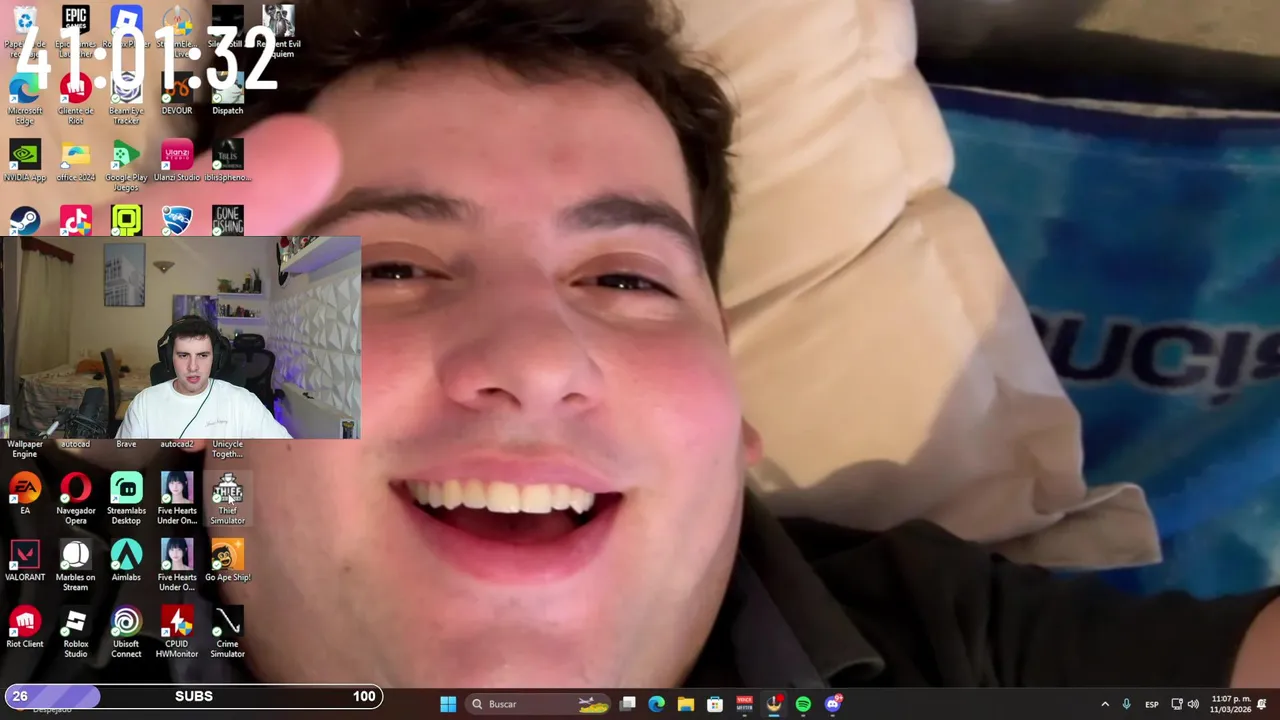Click the Unicycle Togeth... label
This screenshot has width=1280, height=720.
click(x=227, y=449)
